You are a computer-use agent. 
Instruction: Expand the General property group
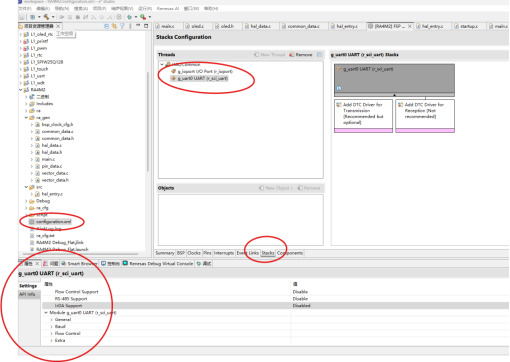click(x=51, y=320)
